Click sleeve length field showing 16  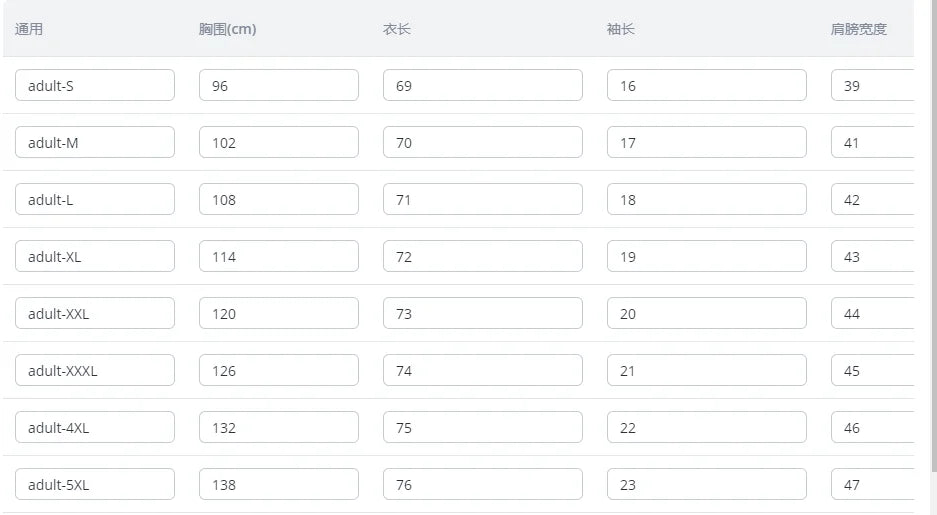coord(706,85)
